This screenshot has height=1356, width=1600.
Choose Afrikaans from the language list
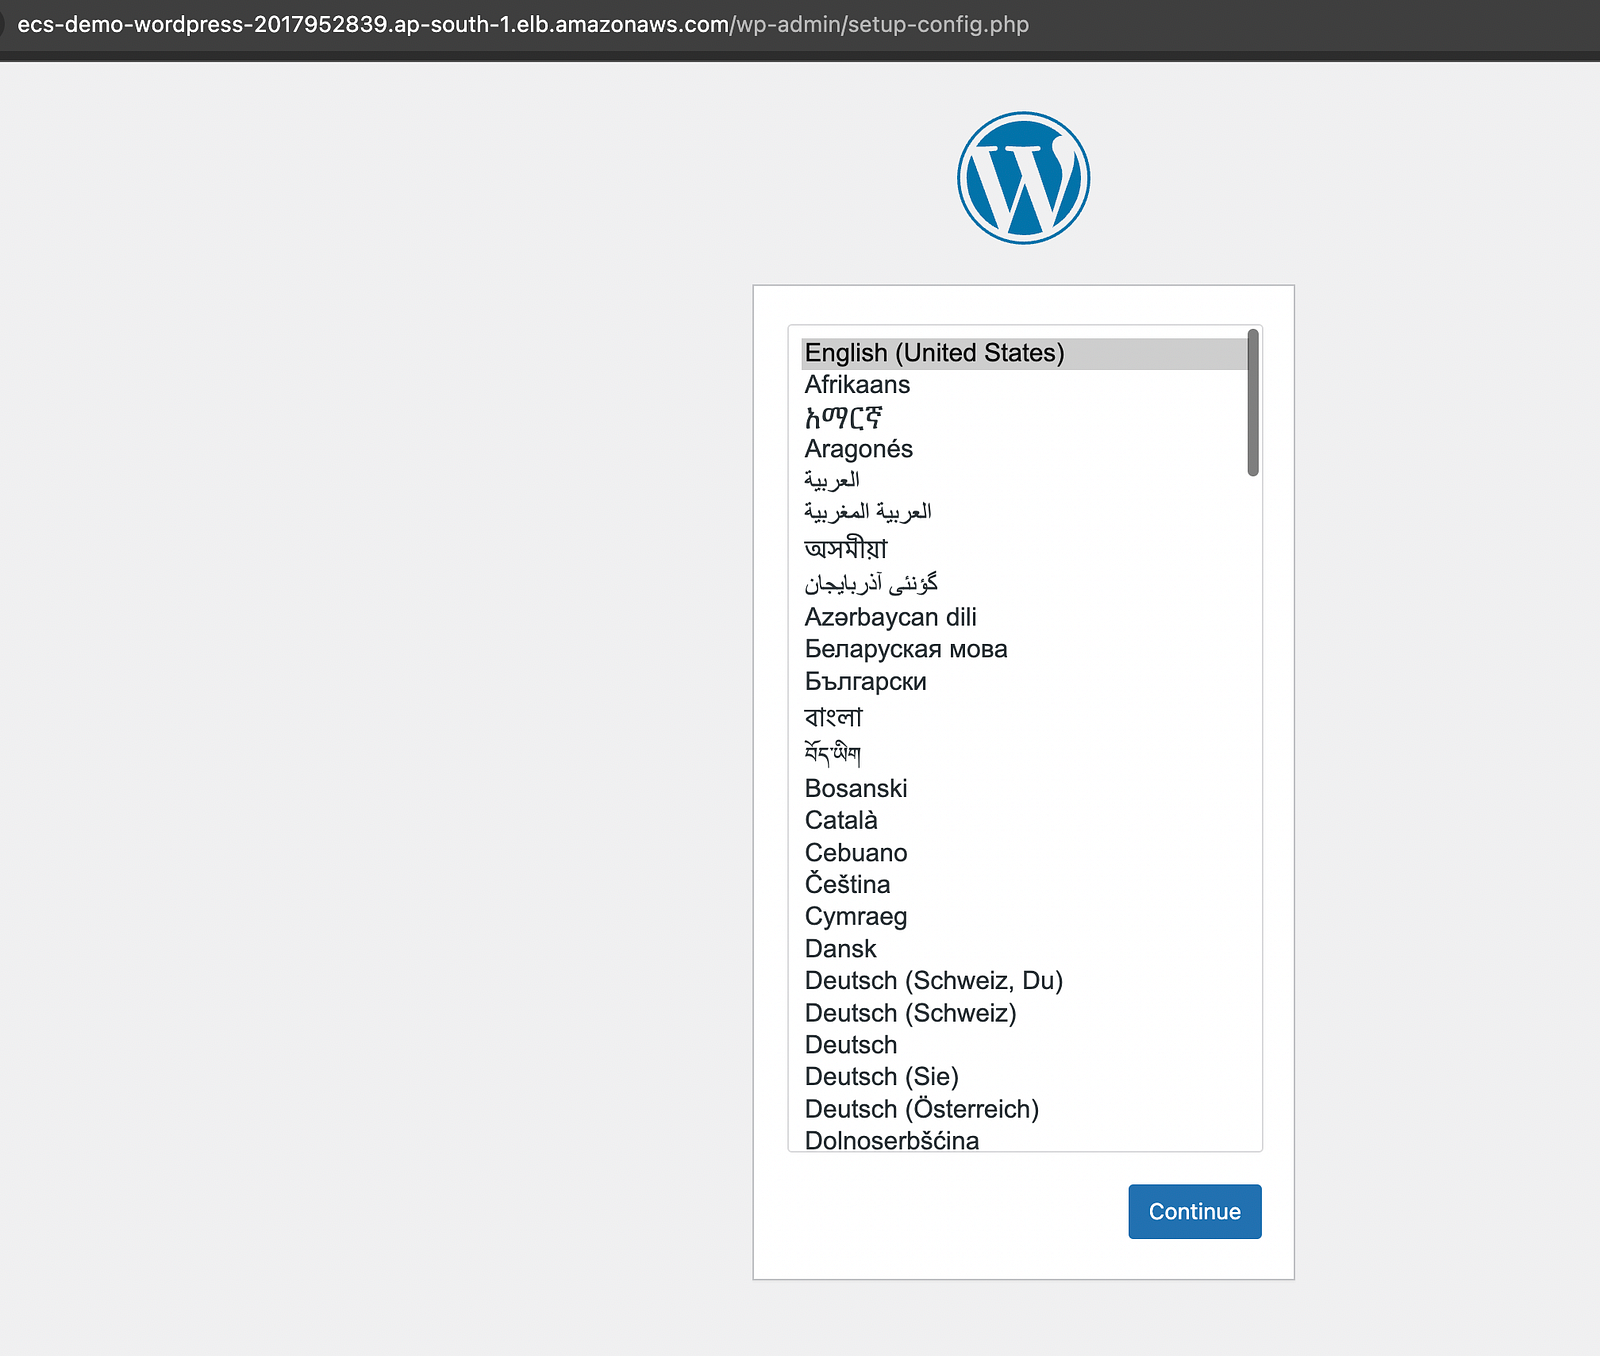[1024, 385]
